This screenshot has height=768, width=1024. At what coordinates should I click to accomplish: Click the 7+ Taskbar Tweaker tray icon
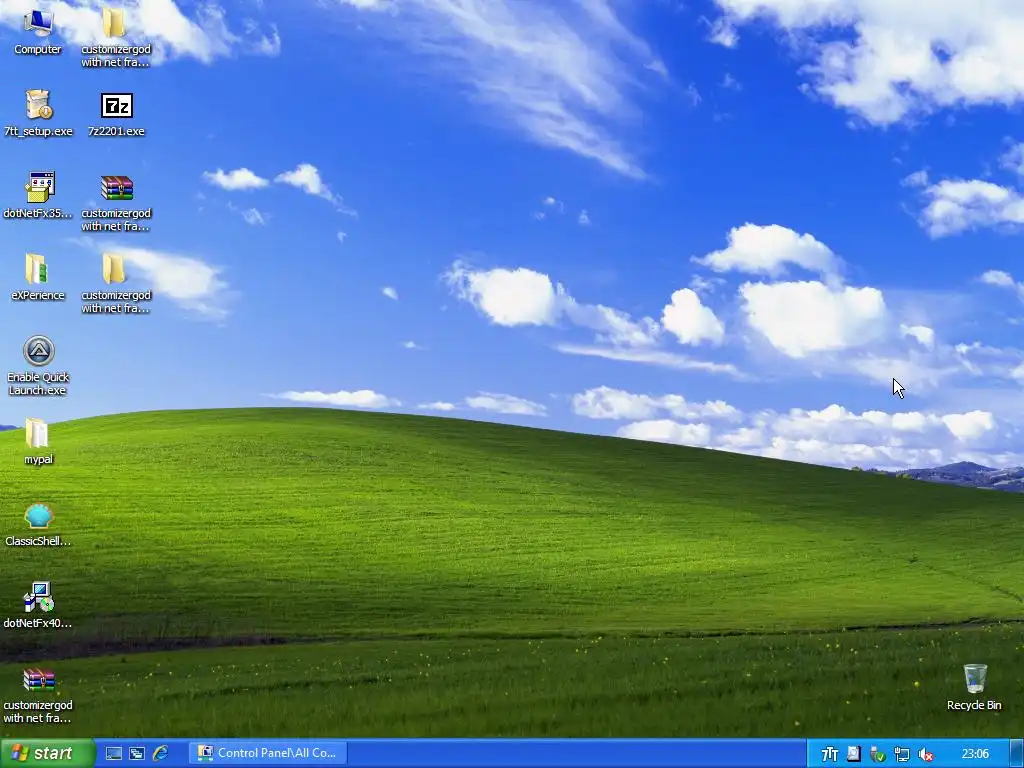click(x=829, y=754)
